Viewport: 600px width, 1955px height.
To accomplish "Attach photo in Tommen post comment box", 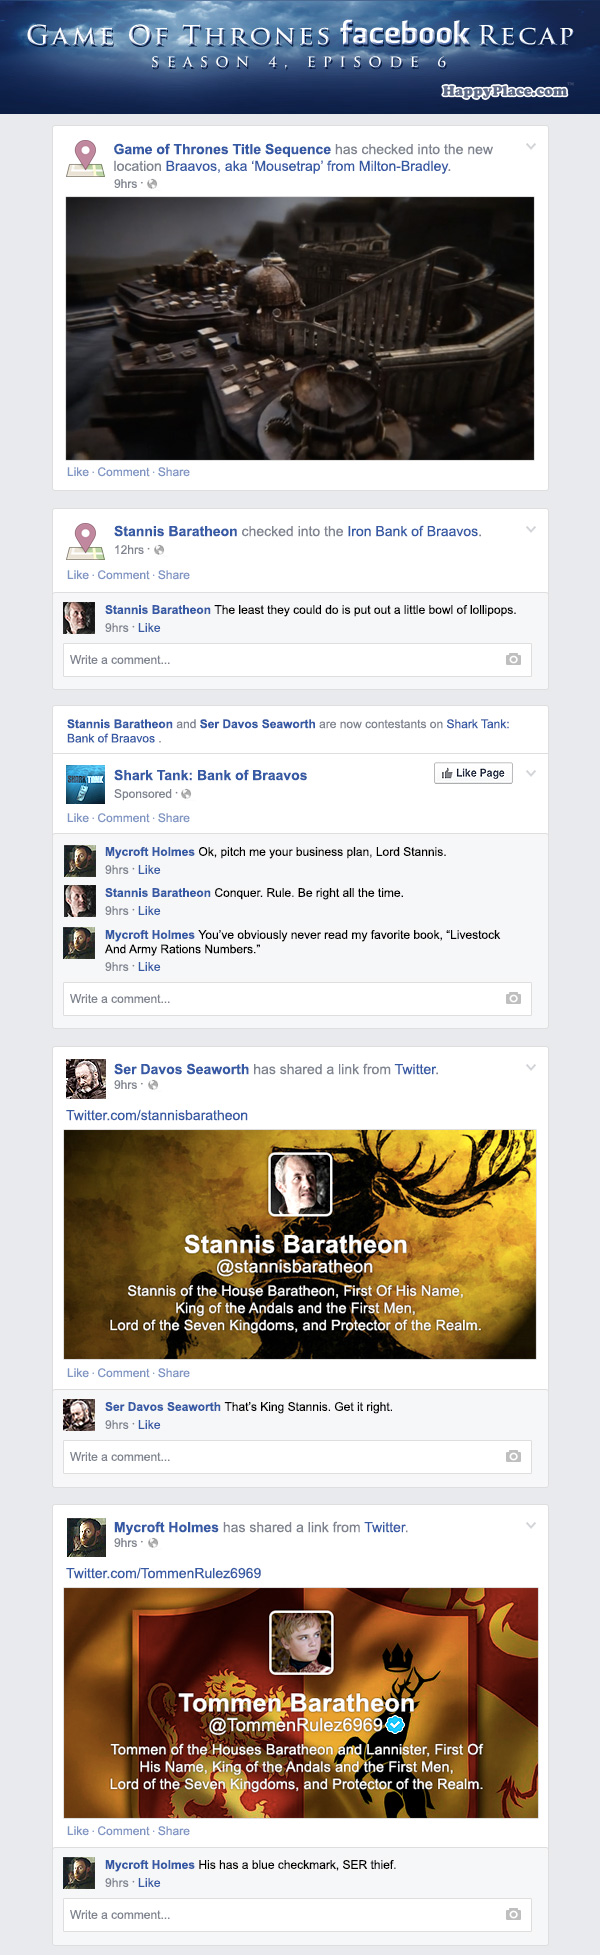I will (x=513, y=1915).
